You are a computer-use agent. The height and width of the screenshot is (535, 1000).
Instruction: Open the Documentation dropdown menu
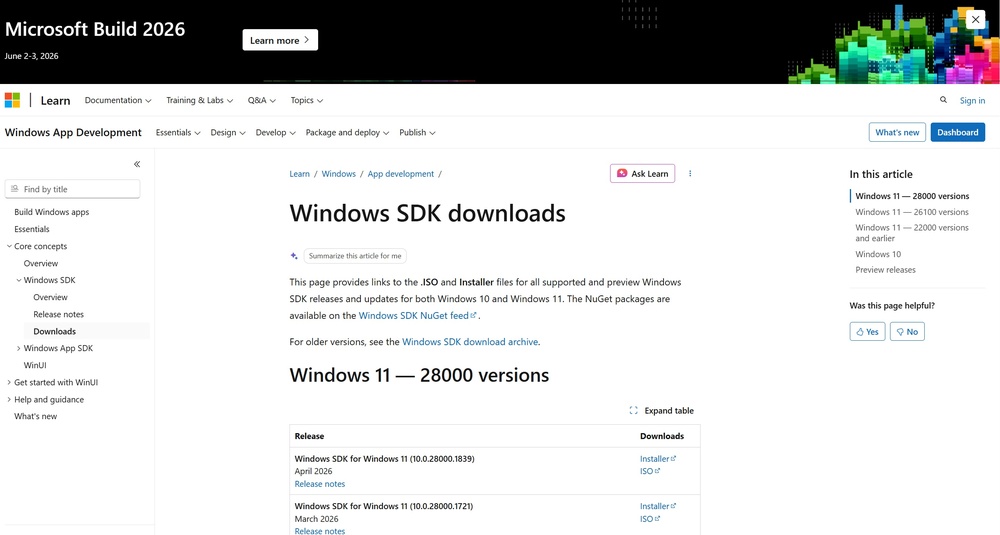click(x=118, y=100)
